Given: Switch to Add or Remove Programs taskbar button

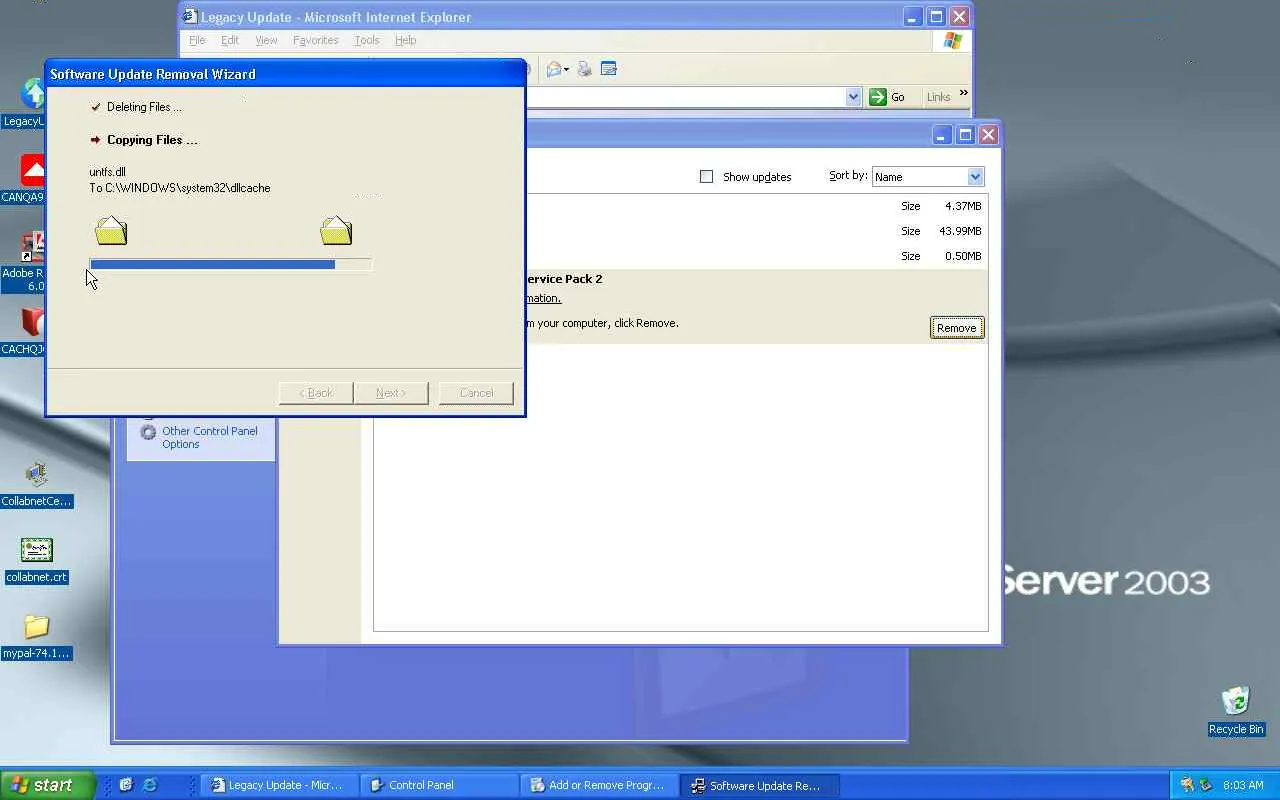Looking at the screenshot, I should coord(599,785).
